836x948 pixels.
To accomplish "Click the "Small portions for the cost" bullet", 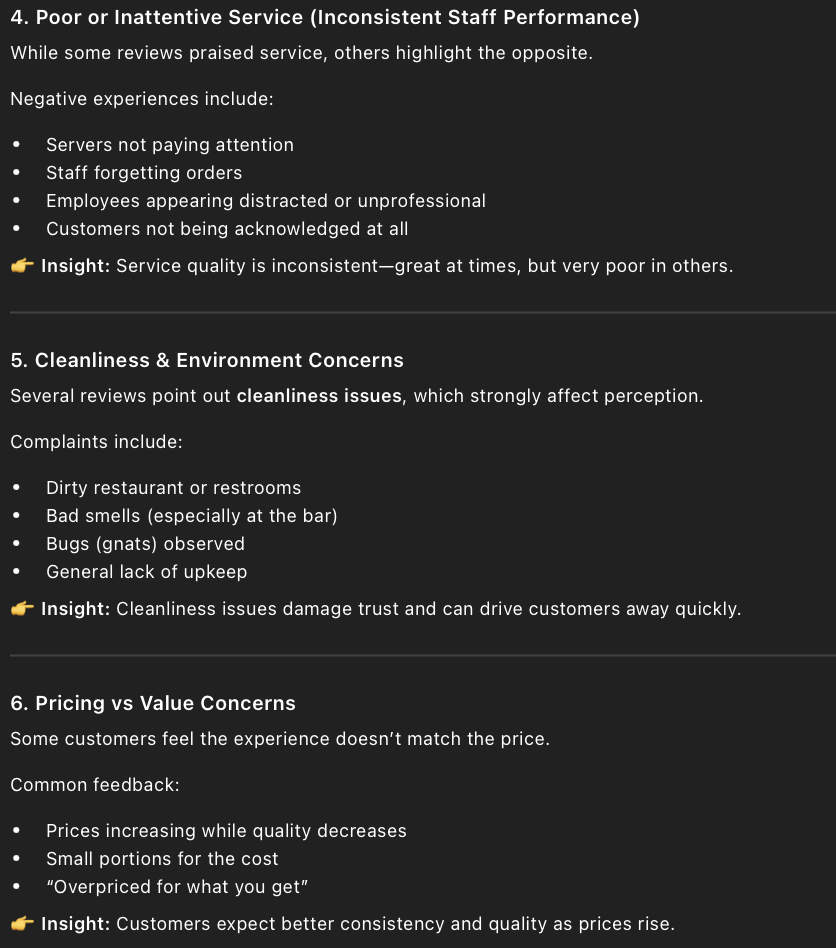I will 162,859.
